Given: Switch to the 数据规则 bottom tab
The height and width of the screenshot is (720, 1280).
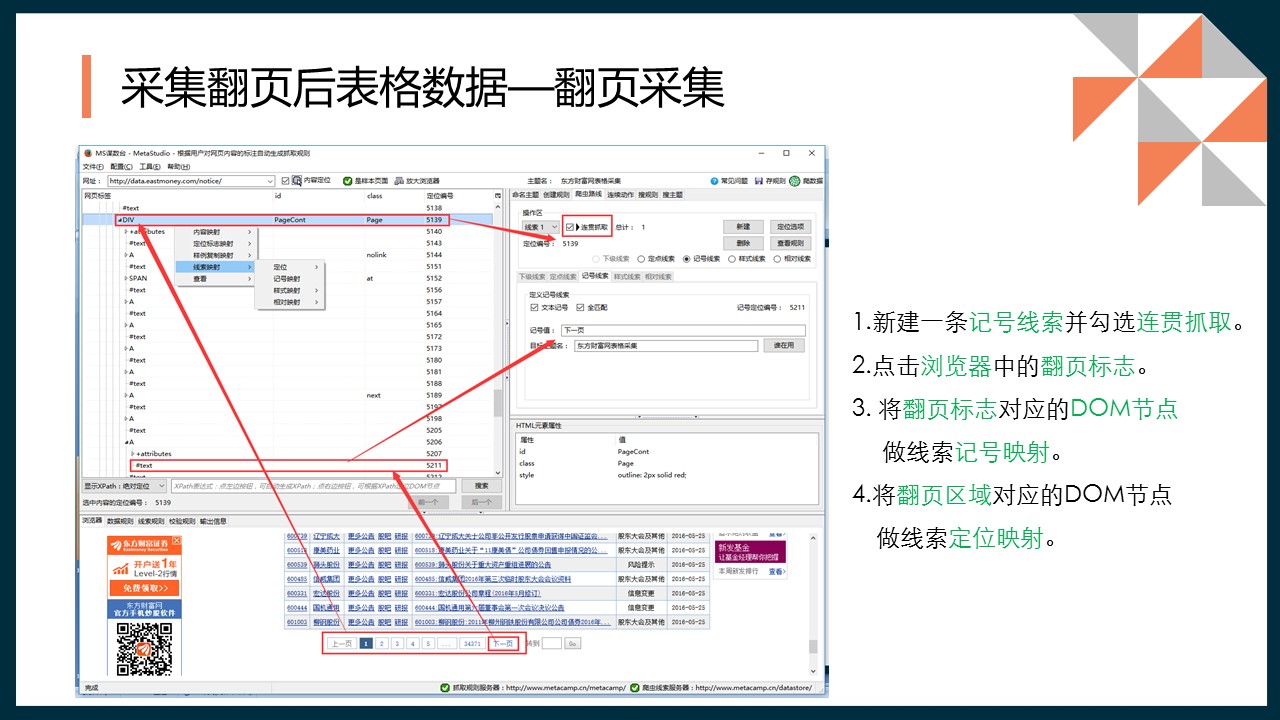Looking at the screenshot, I should pyautogui.click(x=119, y=521).
